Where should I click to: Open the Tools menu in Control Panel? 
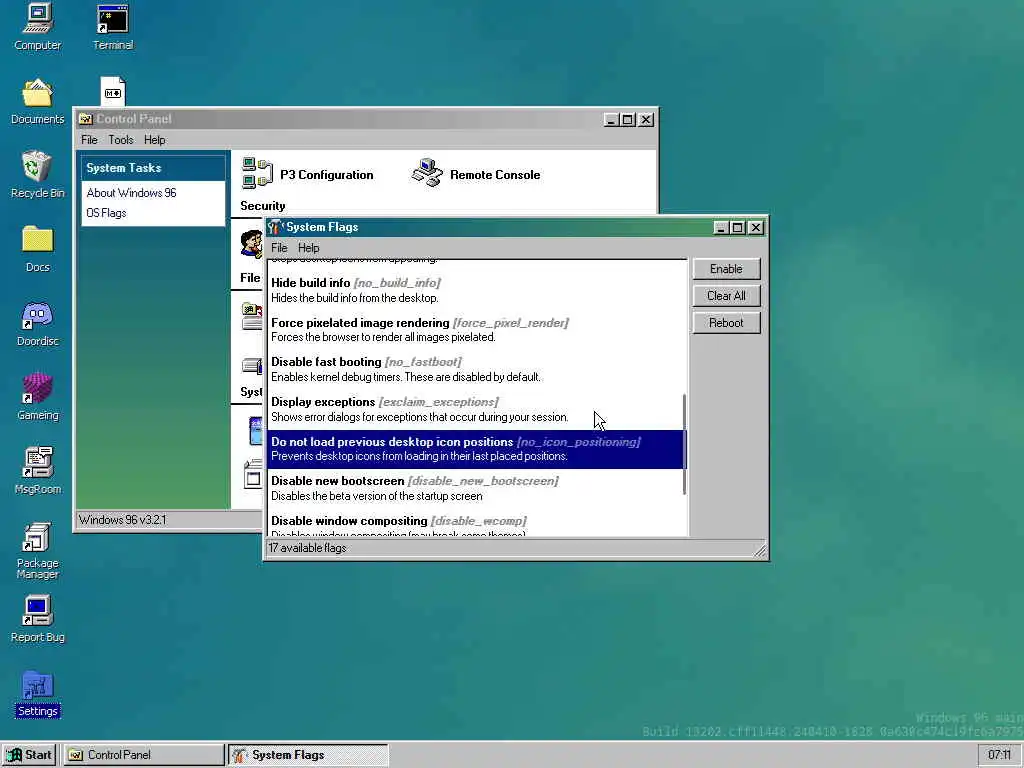[x=120, y=140]
